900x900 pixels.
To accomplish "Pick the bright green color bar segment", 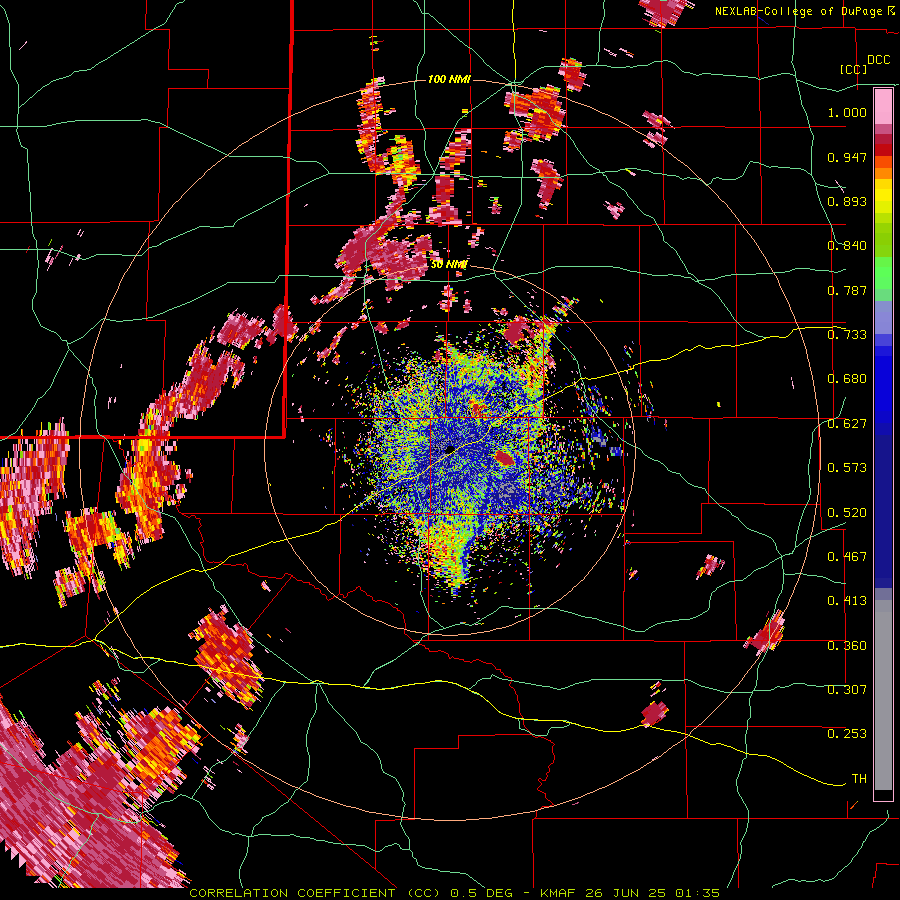I will (x=883, y=273).
